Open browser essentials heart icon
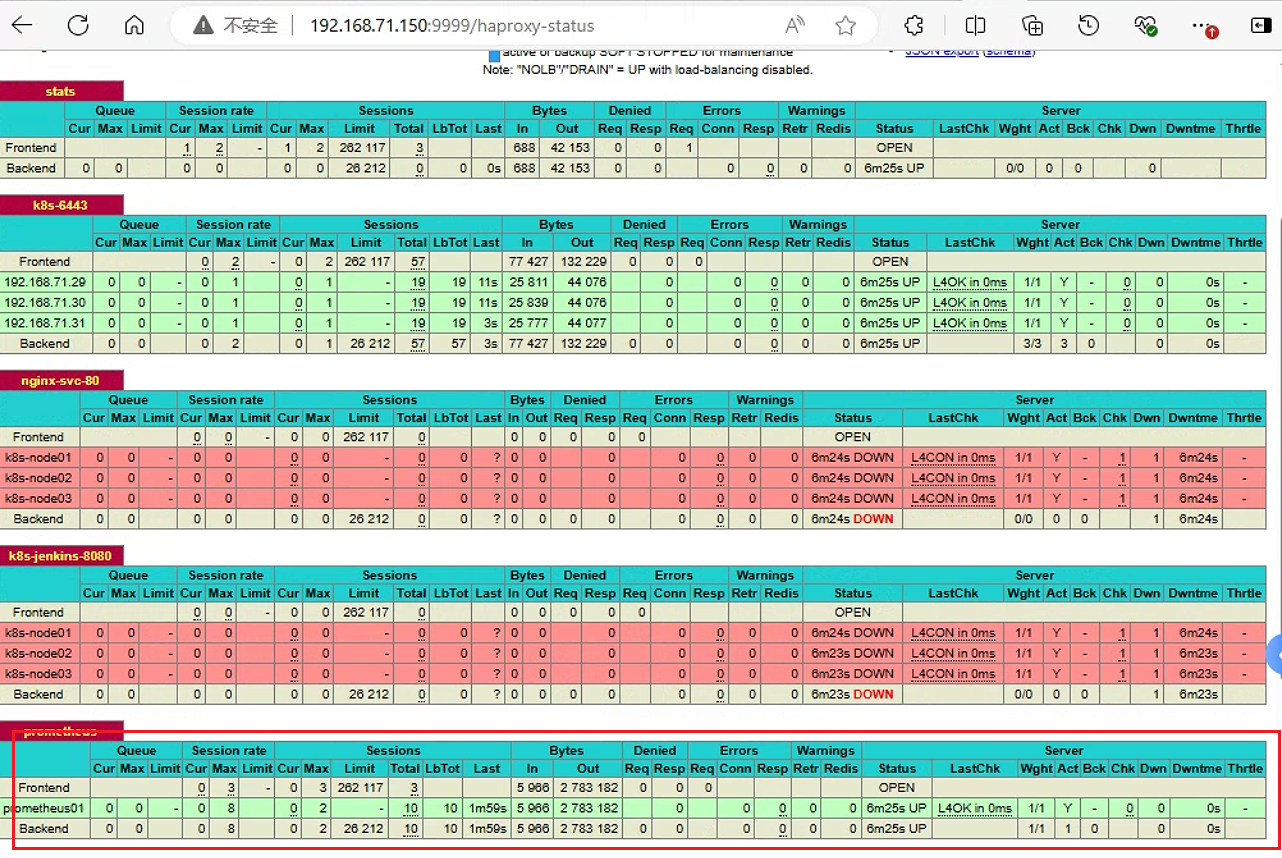Viewport: 1282px width, 858px height. tap(1146, 26)
